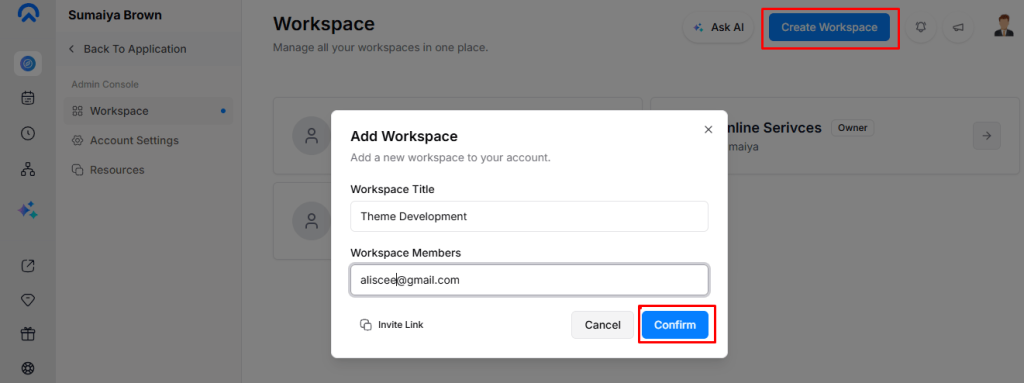Close the Add Workspace dialog with X
The image size is (1024, 383).
(x=708, y=129)
